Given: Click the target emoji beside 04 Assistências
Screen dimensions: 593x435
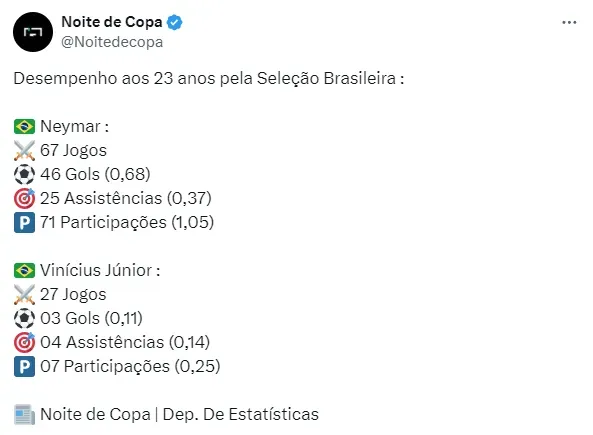Looking at the screenshot, I should 24,342.
